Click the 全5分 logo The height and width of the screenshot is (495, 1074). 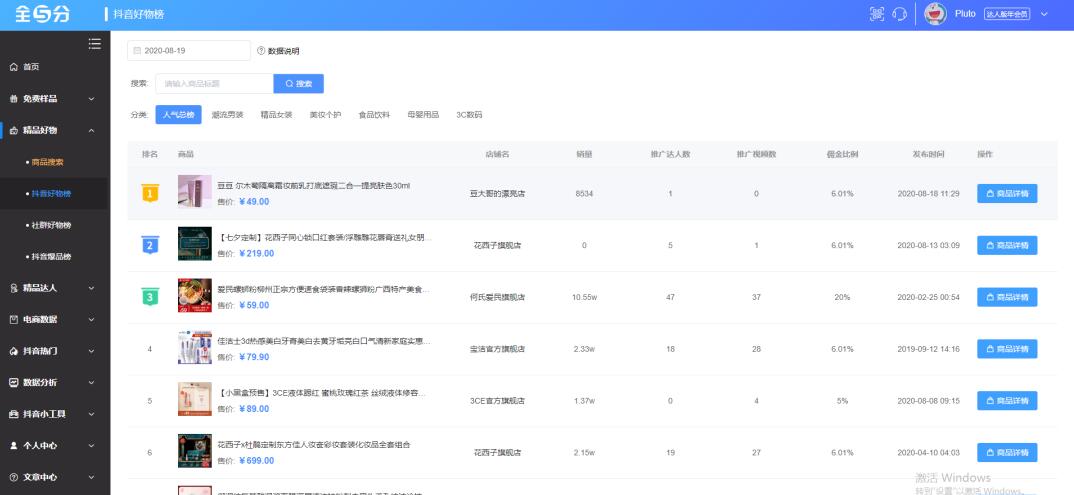click(42, 14)
